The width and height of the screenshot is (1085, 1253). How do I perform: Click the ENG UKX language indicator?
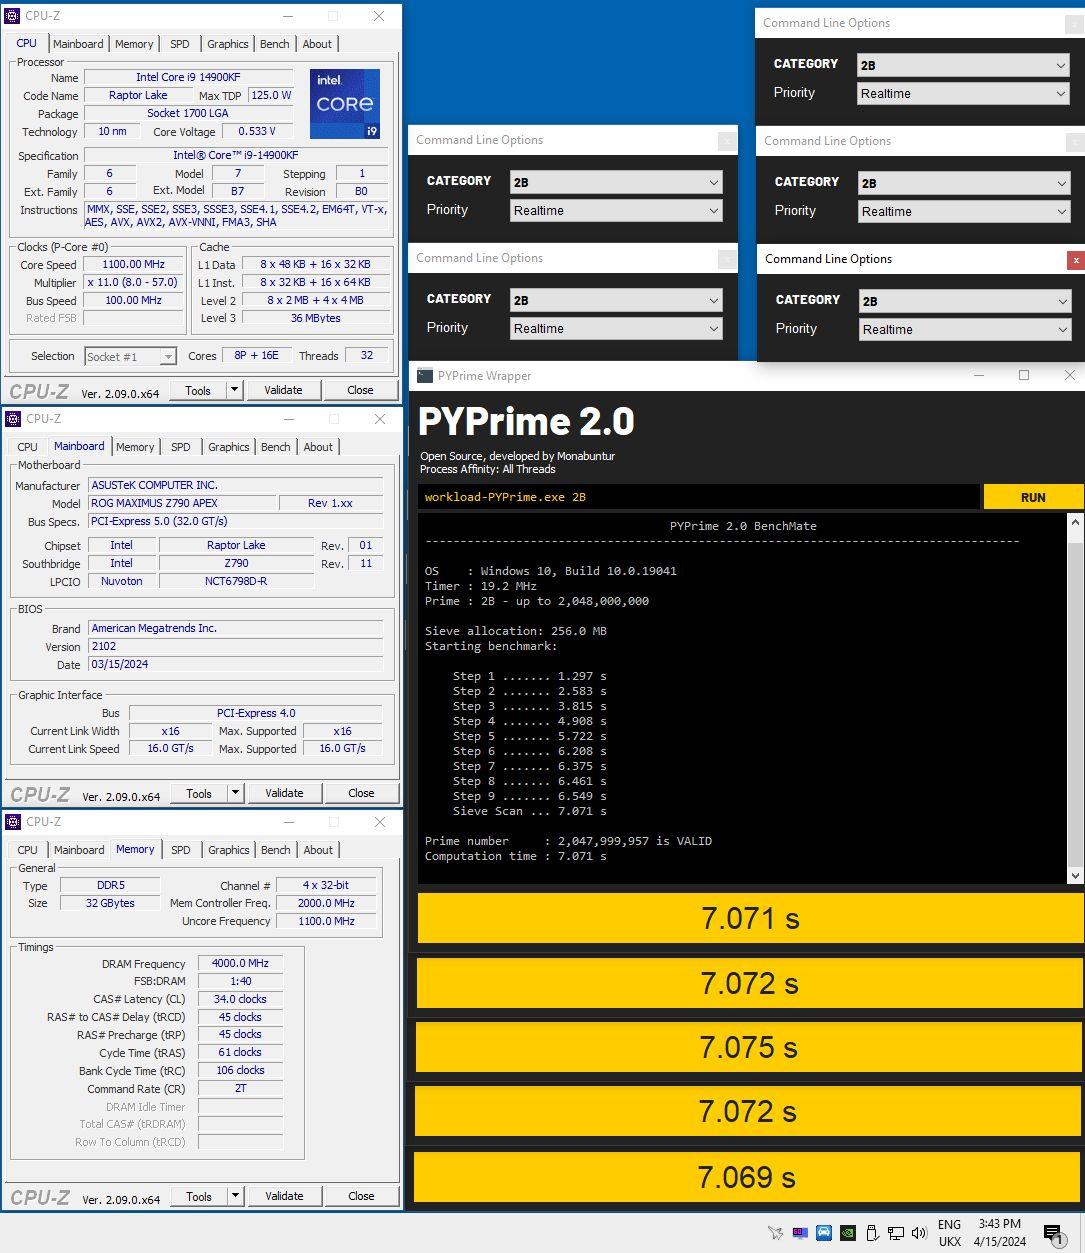(x=949, y=1233)
